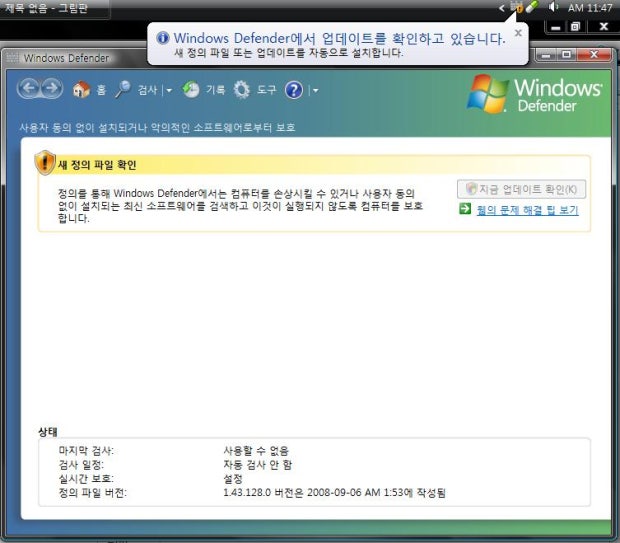Close the background Paint window
The width and height of the screenshot is (620, 543).
pos(603,26)
